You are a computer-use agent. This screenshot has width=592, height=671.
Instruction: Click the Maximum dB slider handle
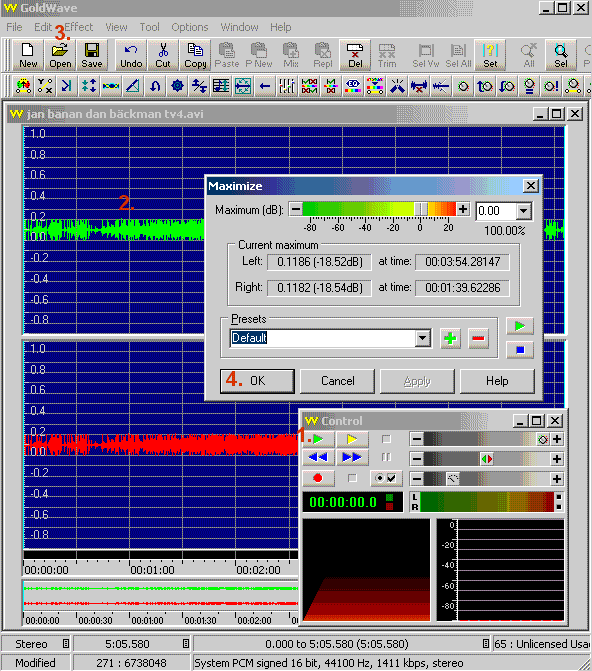tap(421, 209)
